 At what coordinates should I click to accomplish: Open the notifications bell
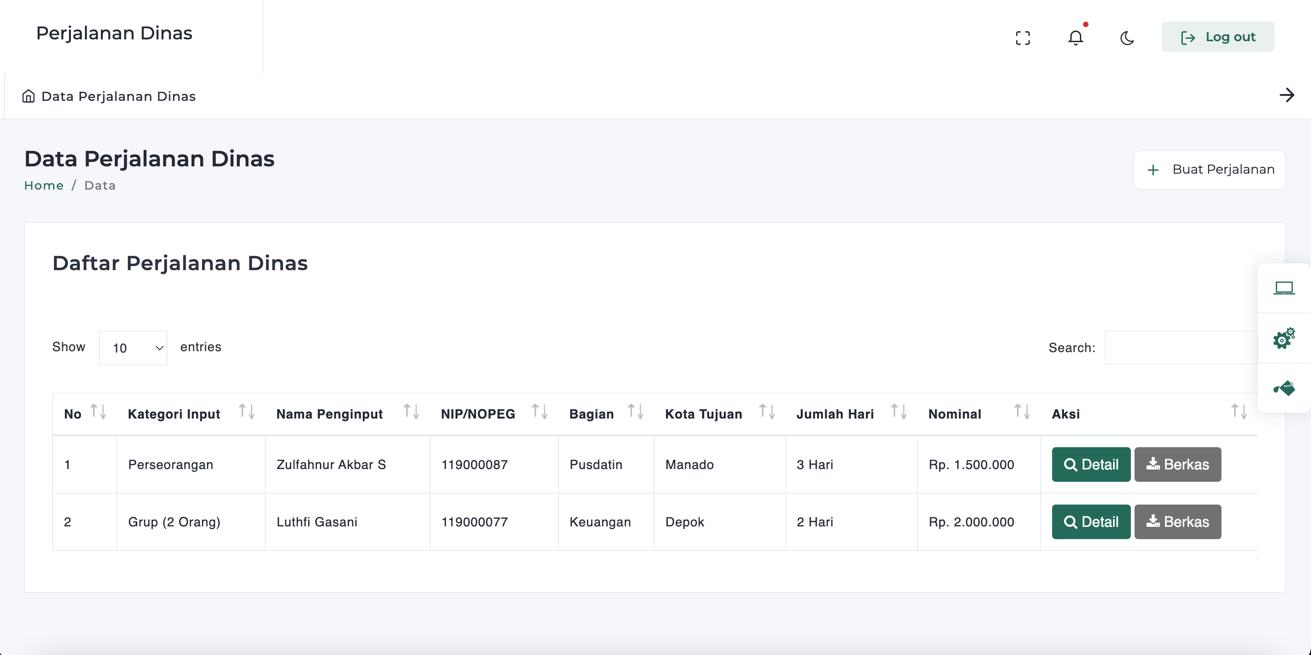tap(1075, 38)
